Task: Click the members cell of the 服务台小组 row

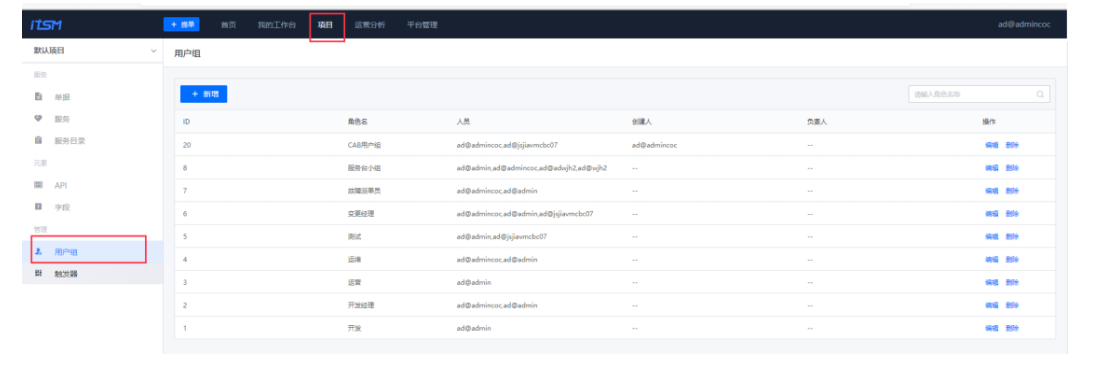Action: click(x=531, y=168)
